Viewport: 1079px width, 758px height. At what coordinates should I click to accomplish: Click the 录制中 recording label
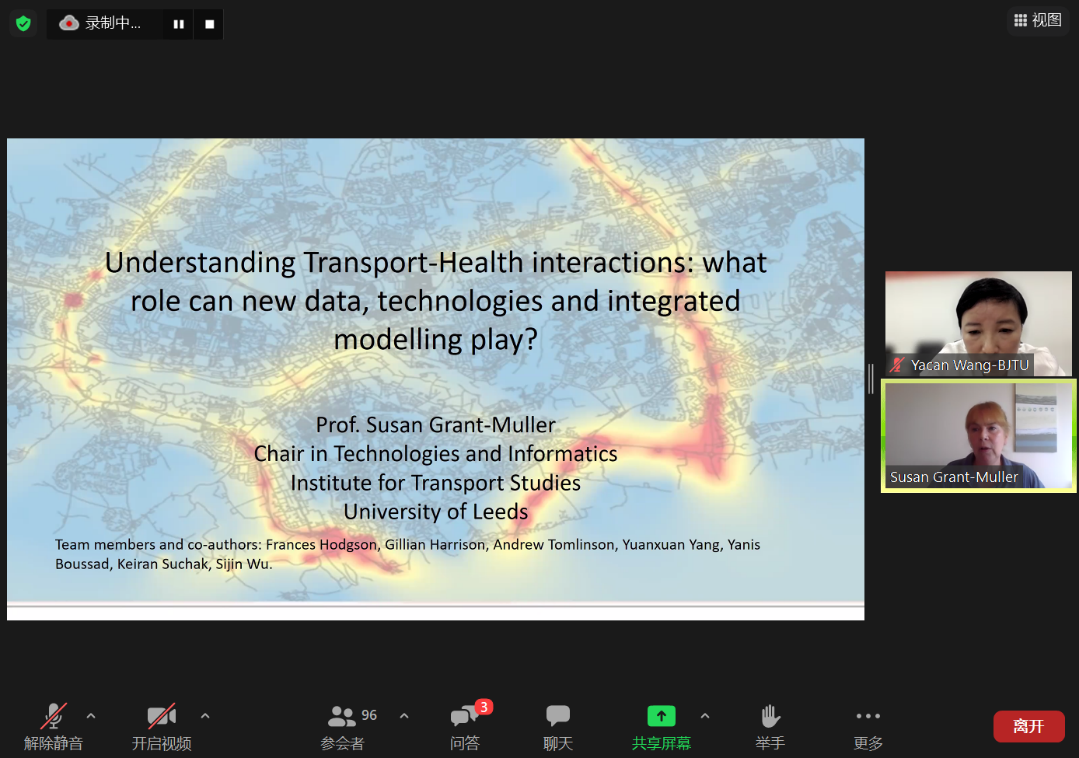click(x=113, y=23)
